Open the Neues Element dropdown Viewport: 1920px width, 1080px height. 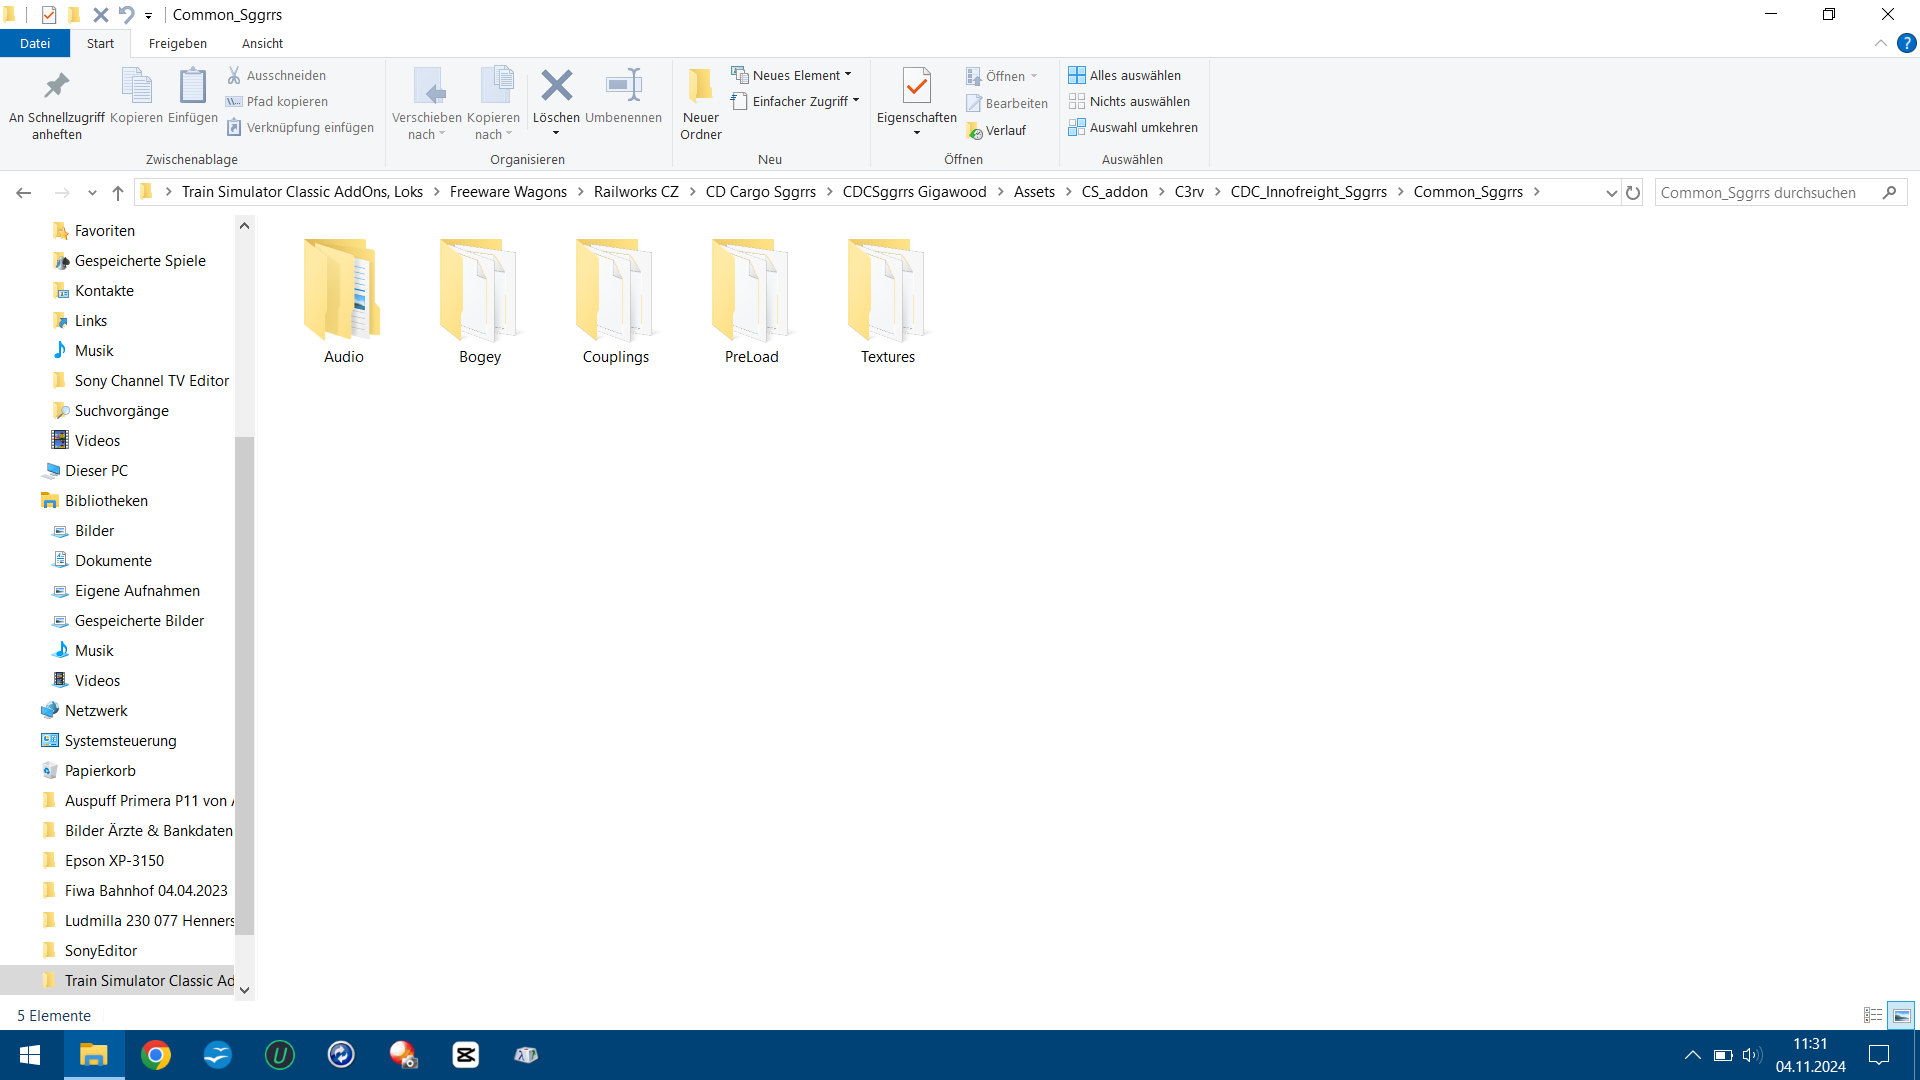[795, 75]
